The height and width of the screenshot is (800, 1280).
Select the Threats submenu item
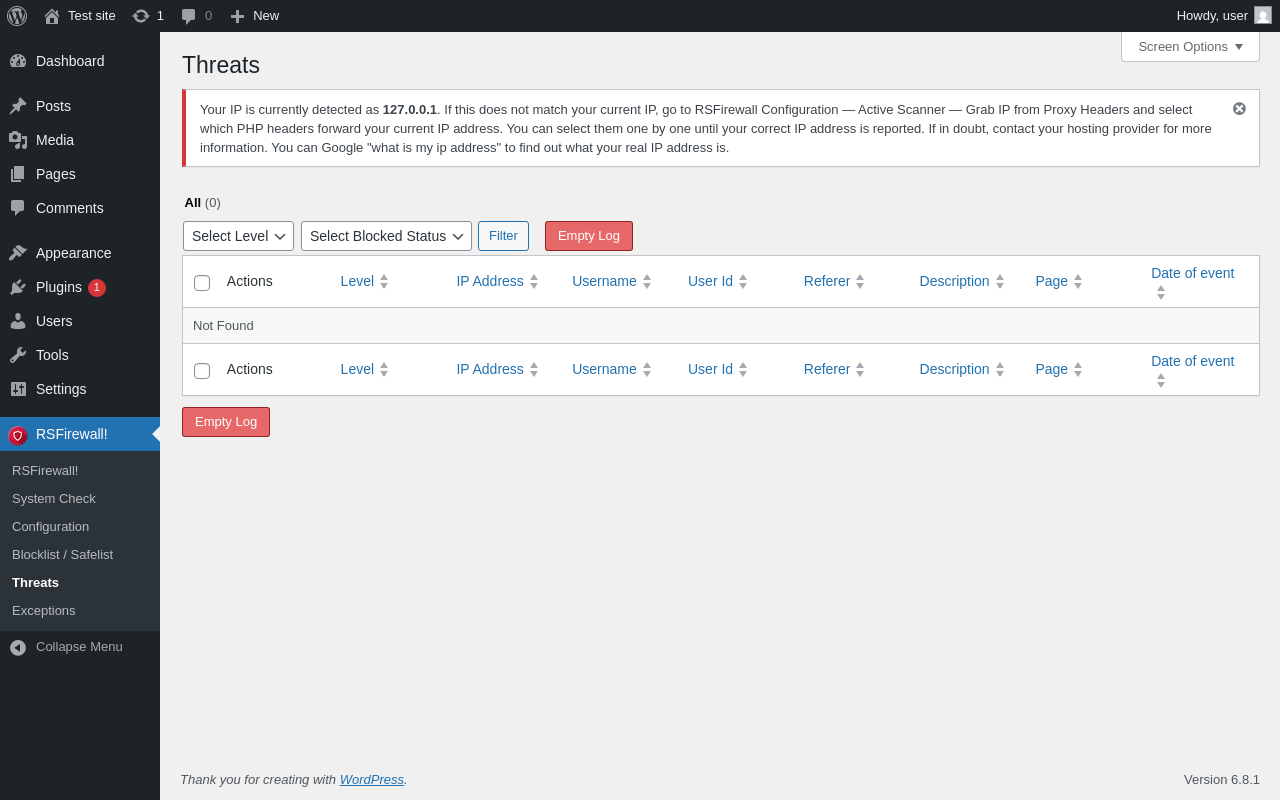35,582
